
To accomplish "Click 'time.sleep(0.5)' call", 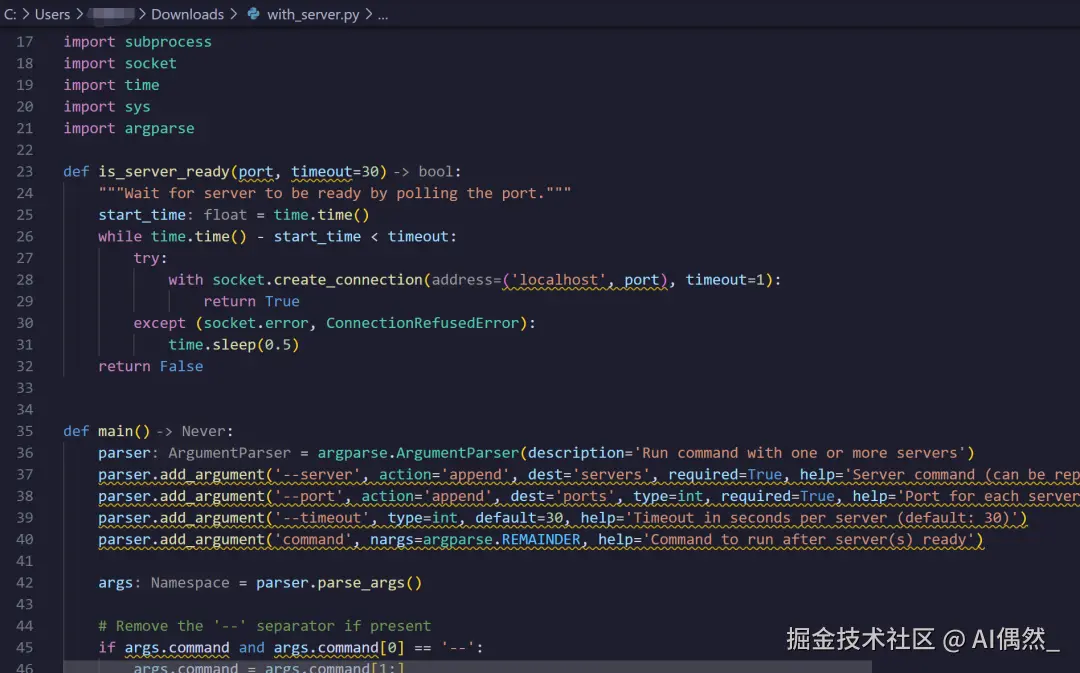I will pos(234,344).
